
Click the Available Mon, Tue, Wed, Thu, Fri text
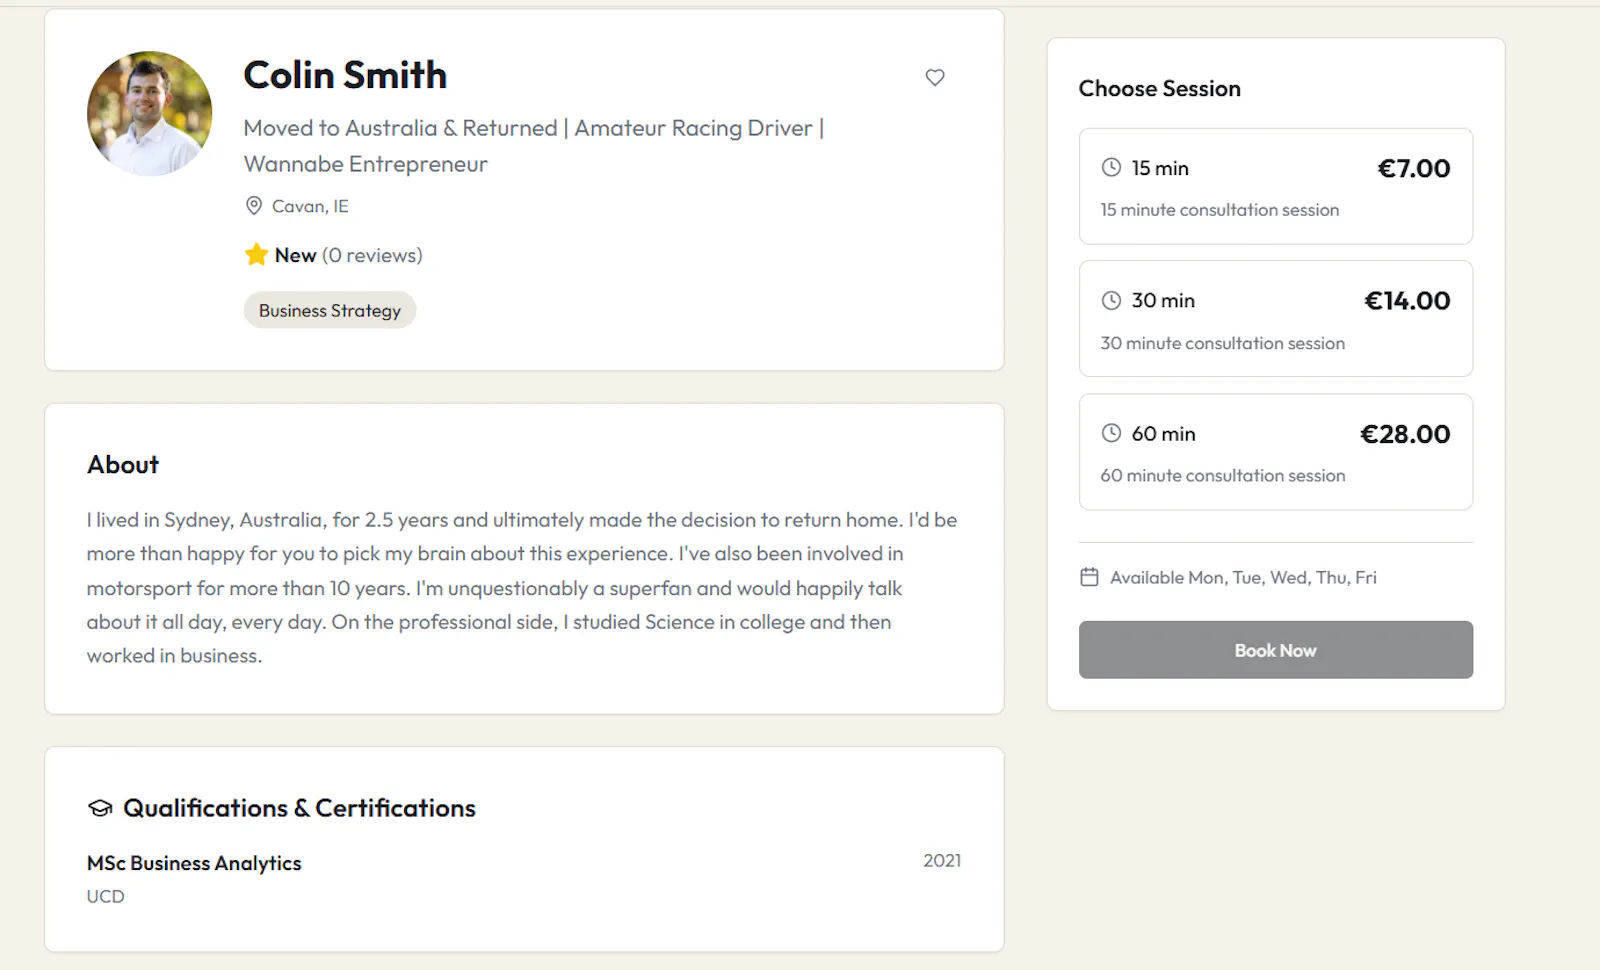click(1243, 577)
